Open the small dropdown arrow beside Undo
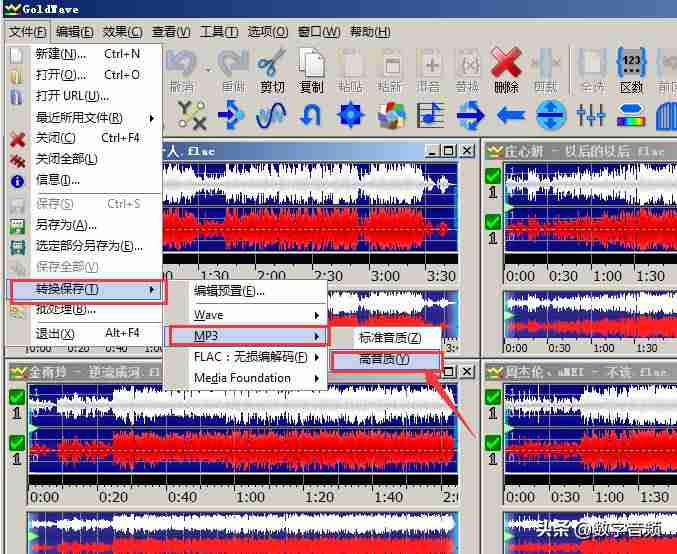This screenshot has height=554, width=677. 209,69
